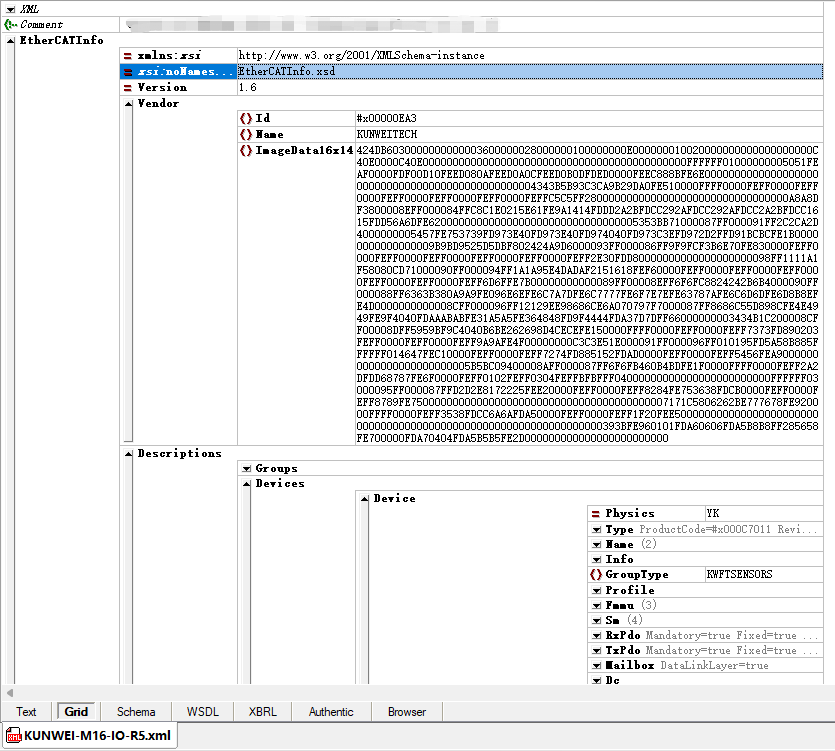835x751 pixels.
Task: Click the horizontal scrollbar left arrow
Action: point(9,693)
